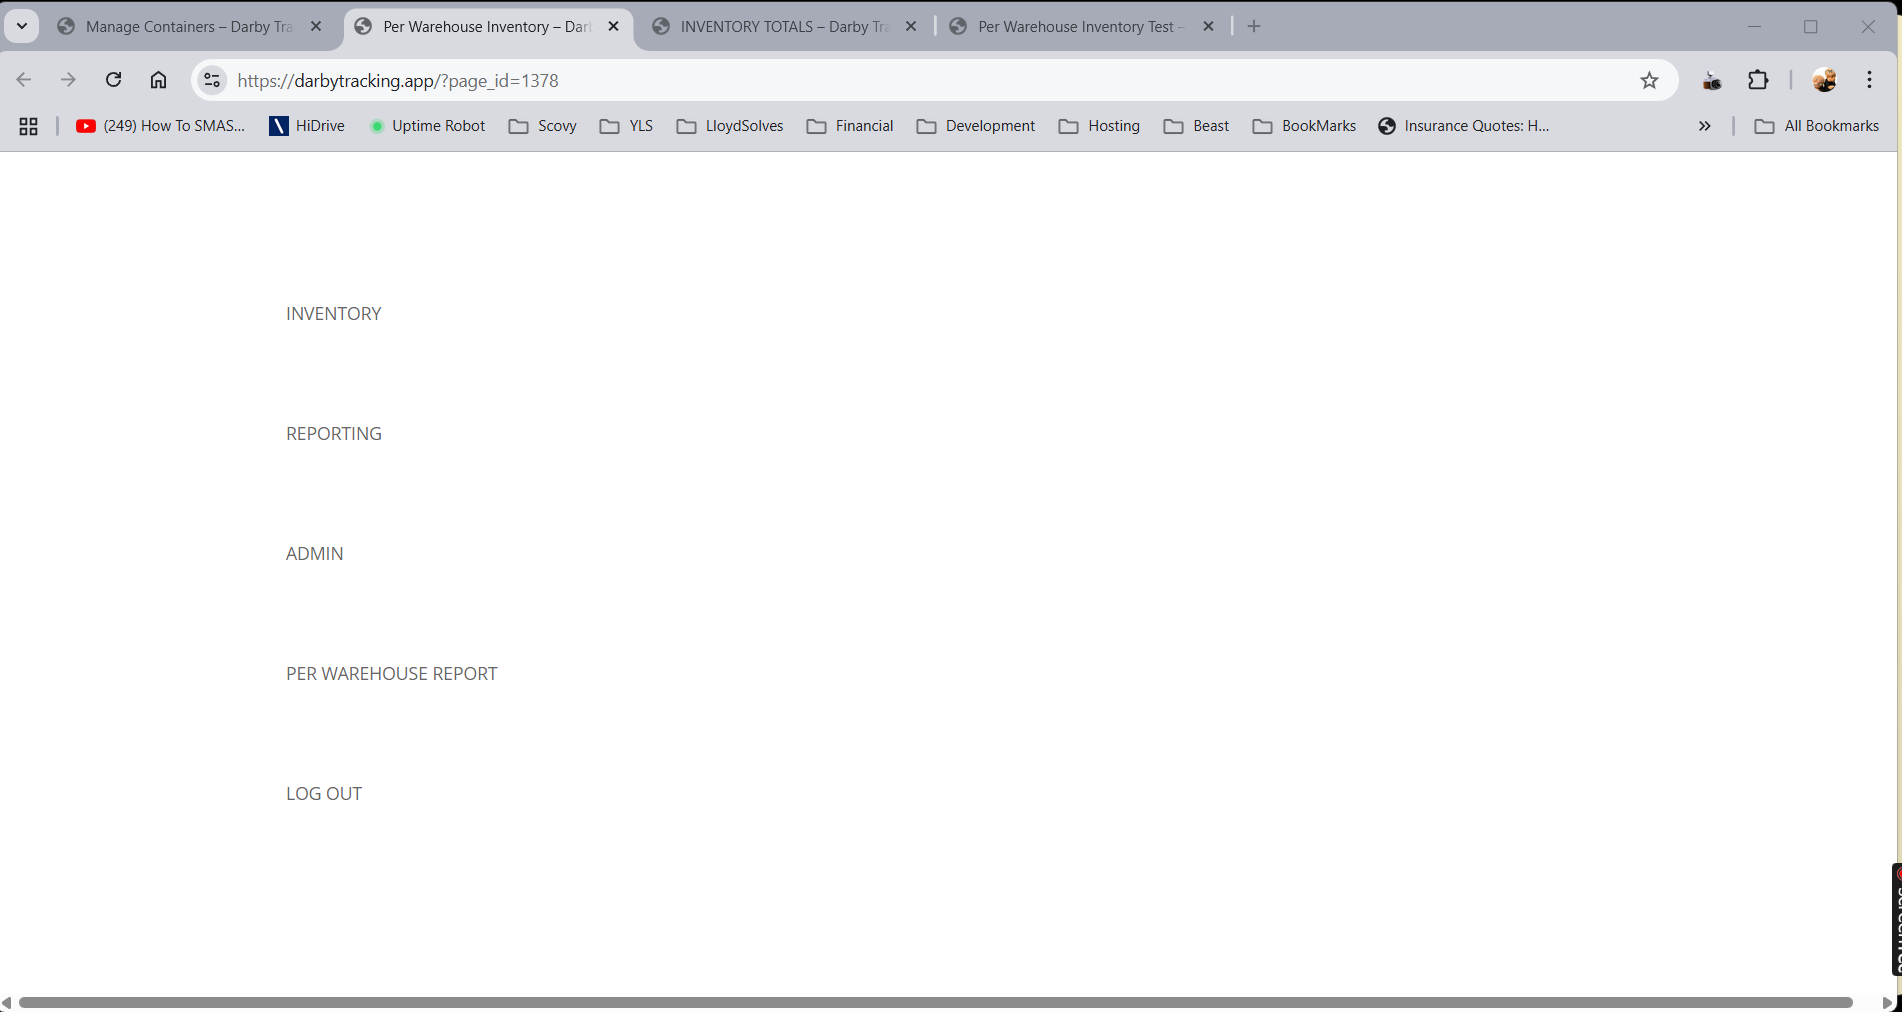The width and height of the screenshot is (1902, 1012).
Task: Open the Insurance Quotes bookmark
Action: point(1463,126)
